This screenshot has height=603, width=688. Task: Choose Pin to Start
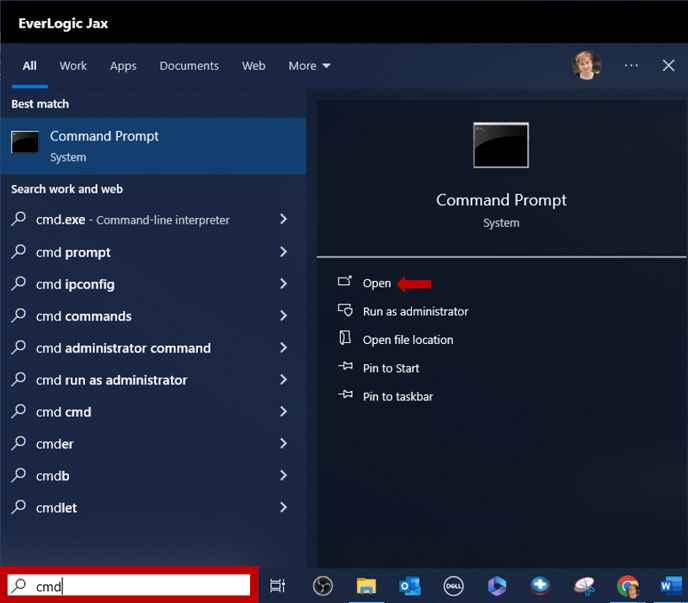391,368
